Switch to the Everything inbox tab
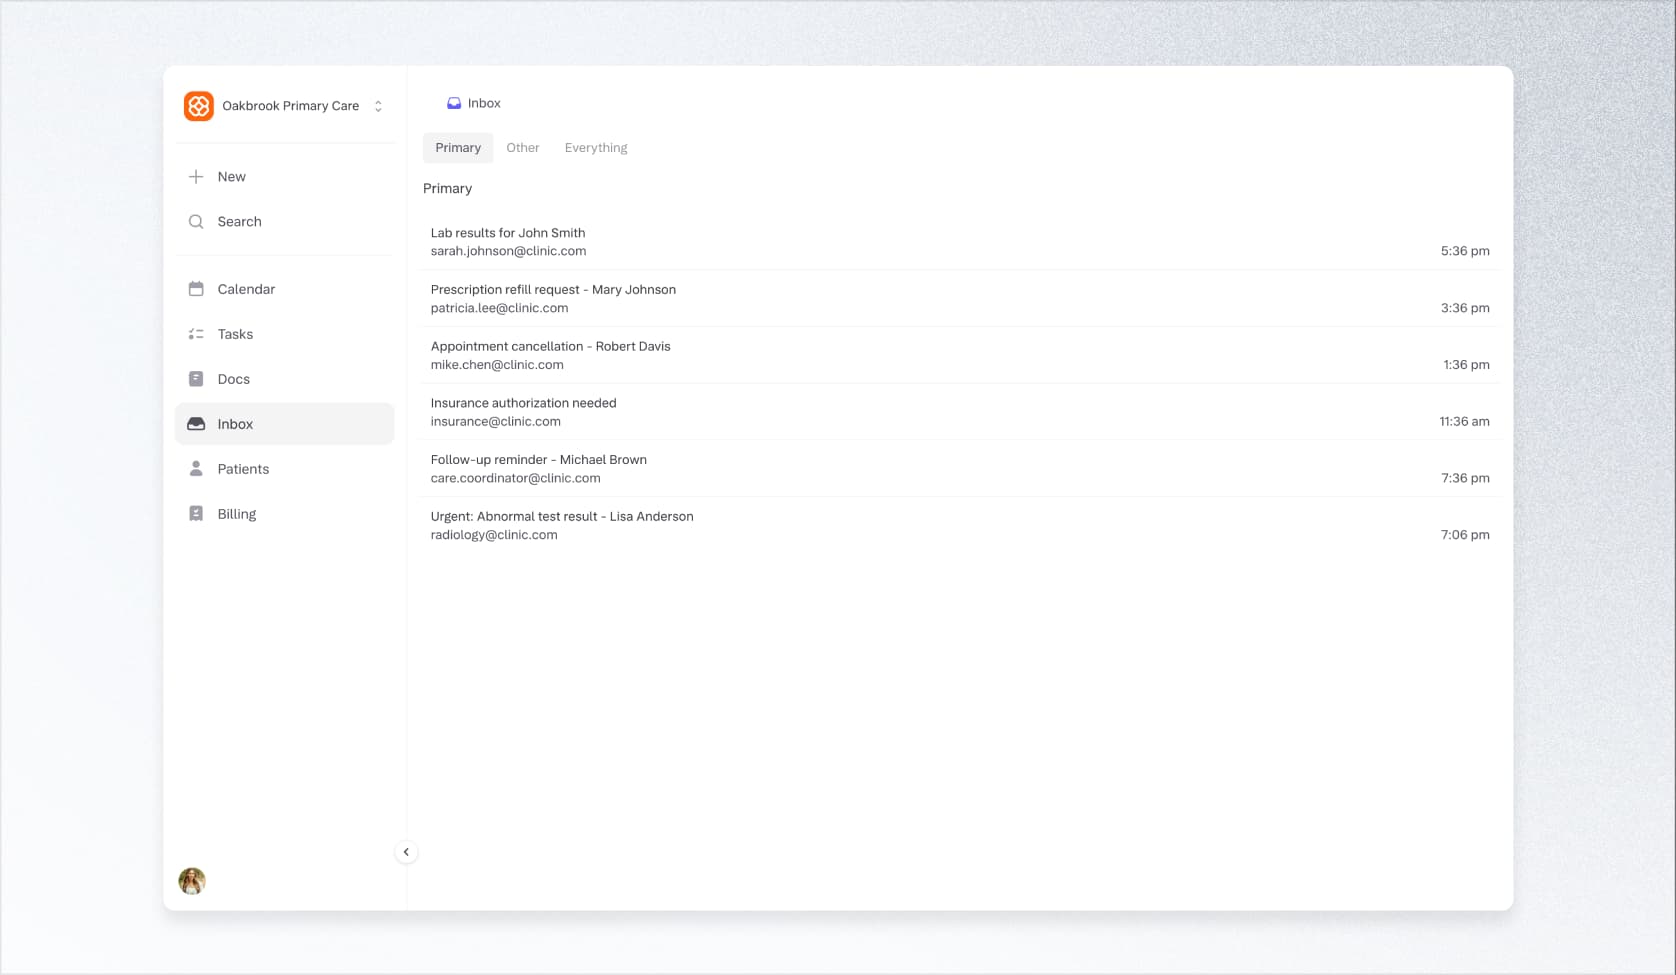 pyautogui.click(x=596, y=148)
